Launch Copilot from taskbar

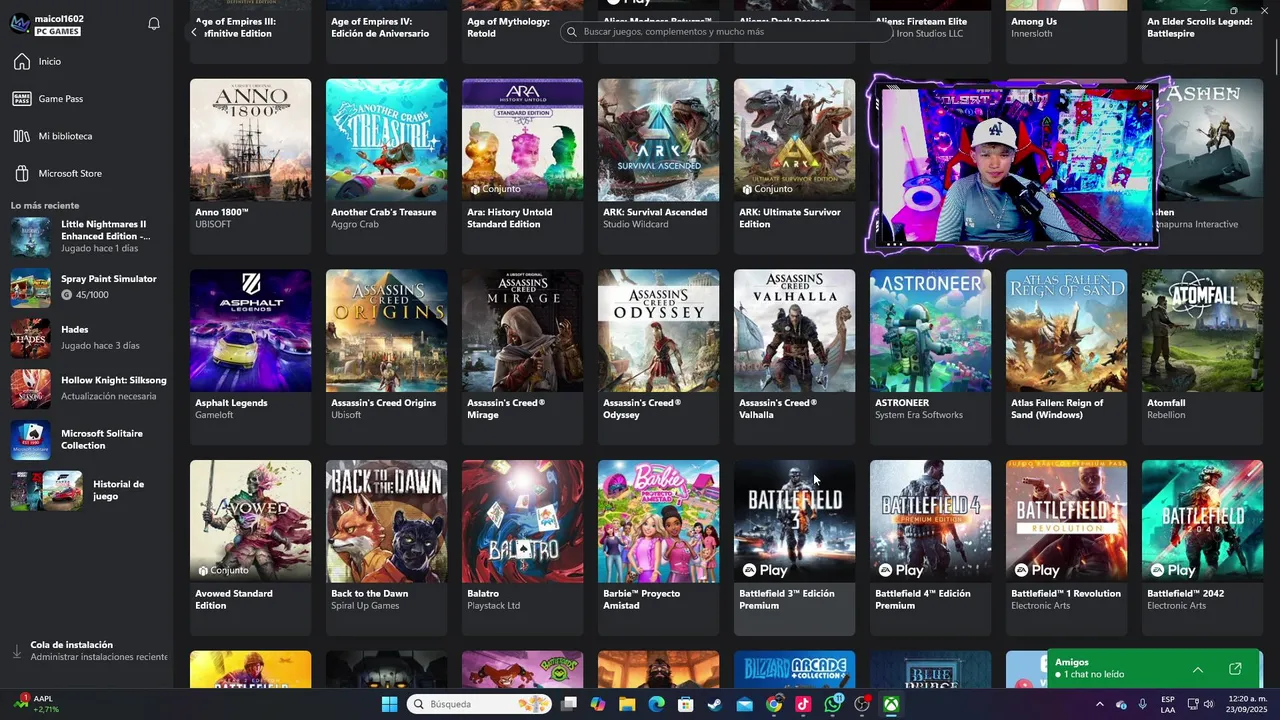pos(598,704)
